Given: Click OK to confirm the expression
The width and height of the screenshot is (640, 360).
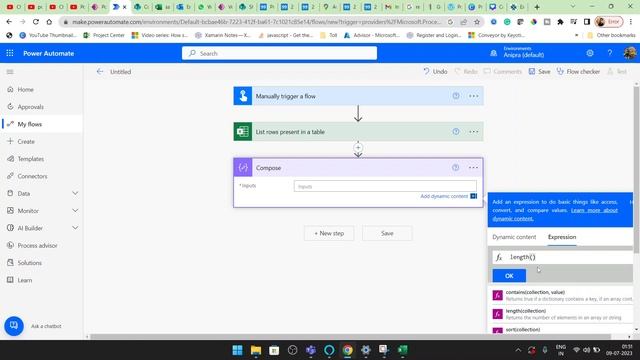Looking at the screenshot, I should tap(509, 276).
